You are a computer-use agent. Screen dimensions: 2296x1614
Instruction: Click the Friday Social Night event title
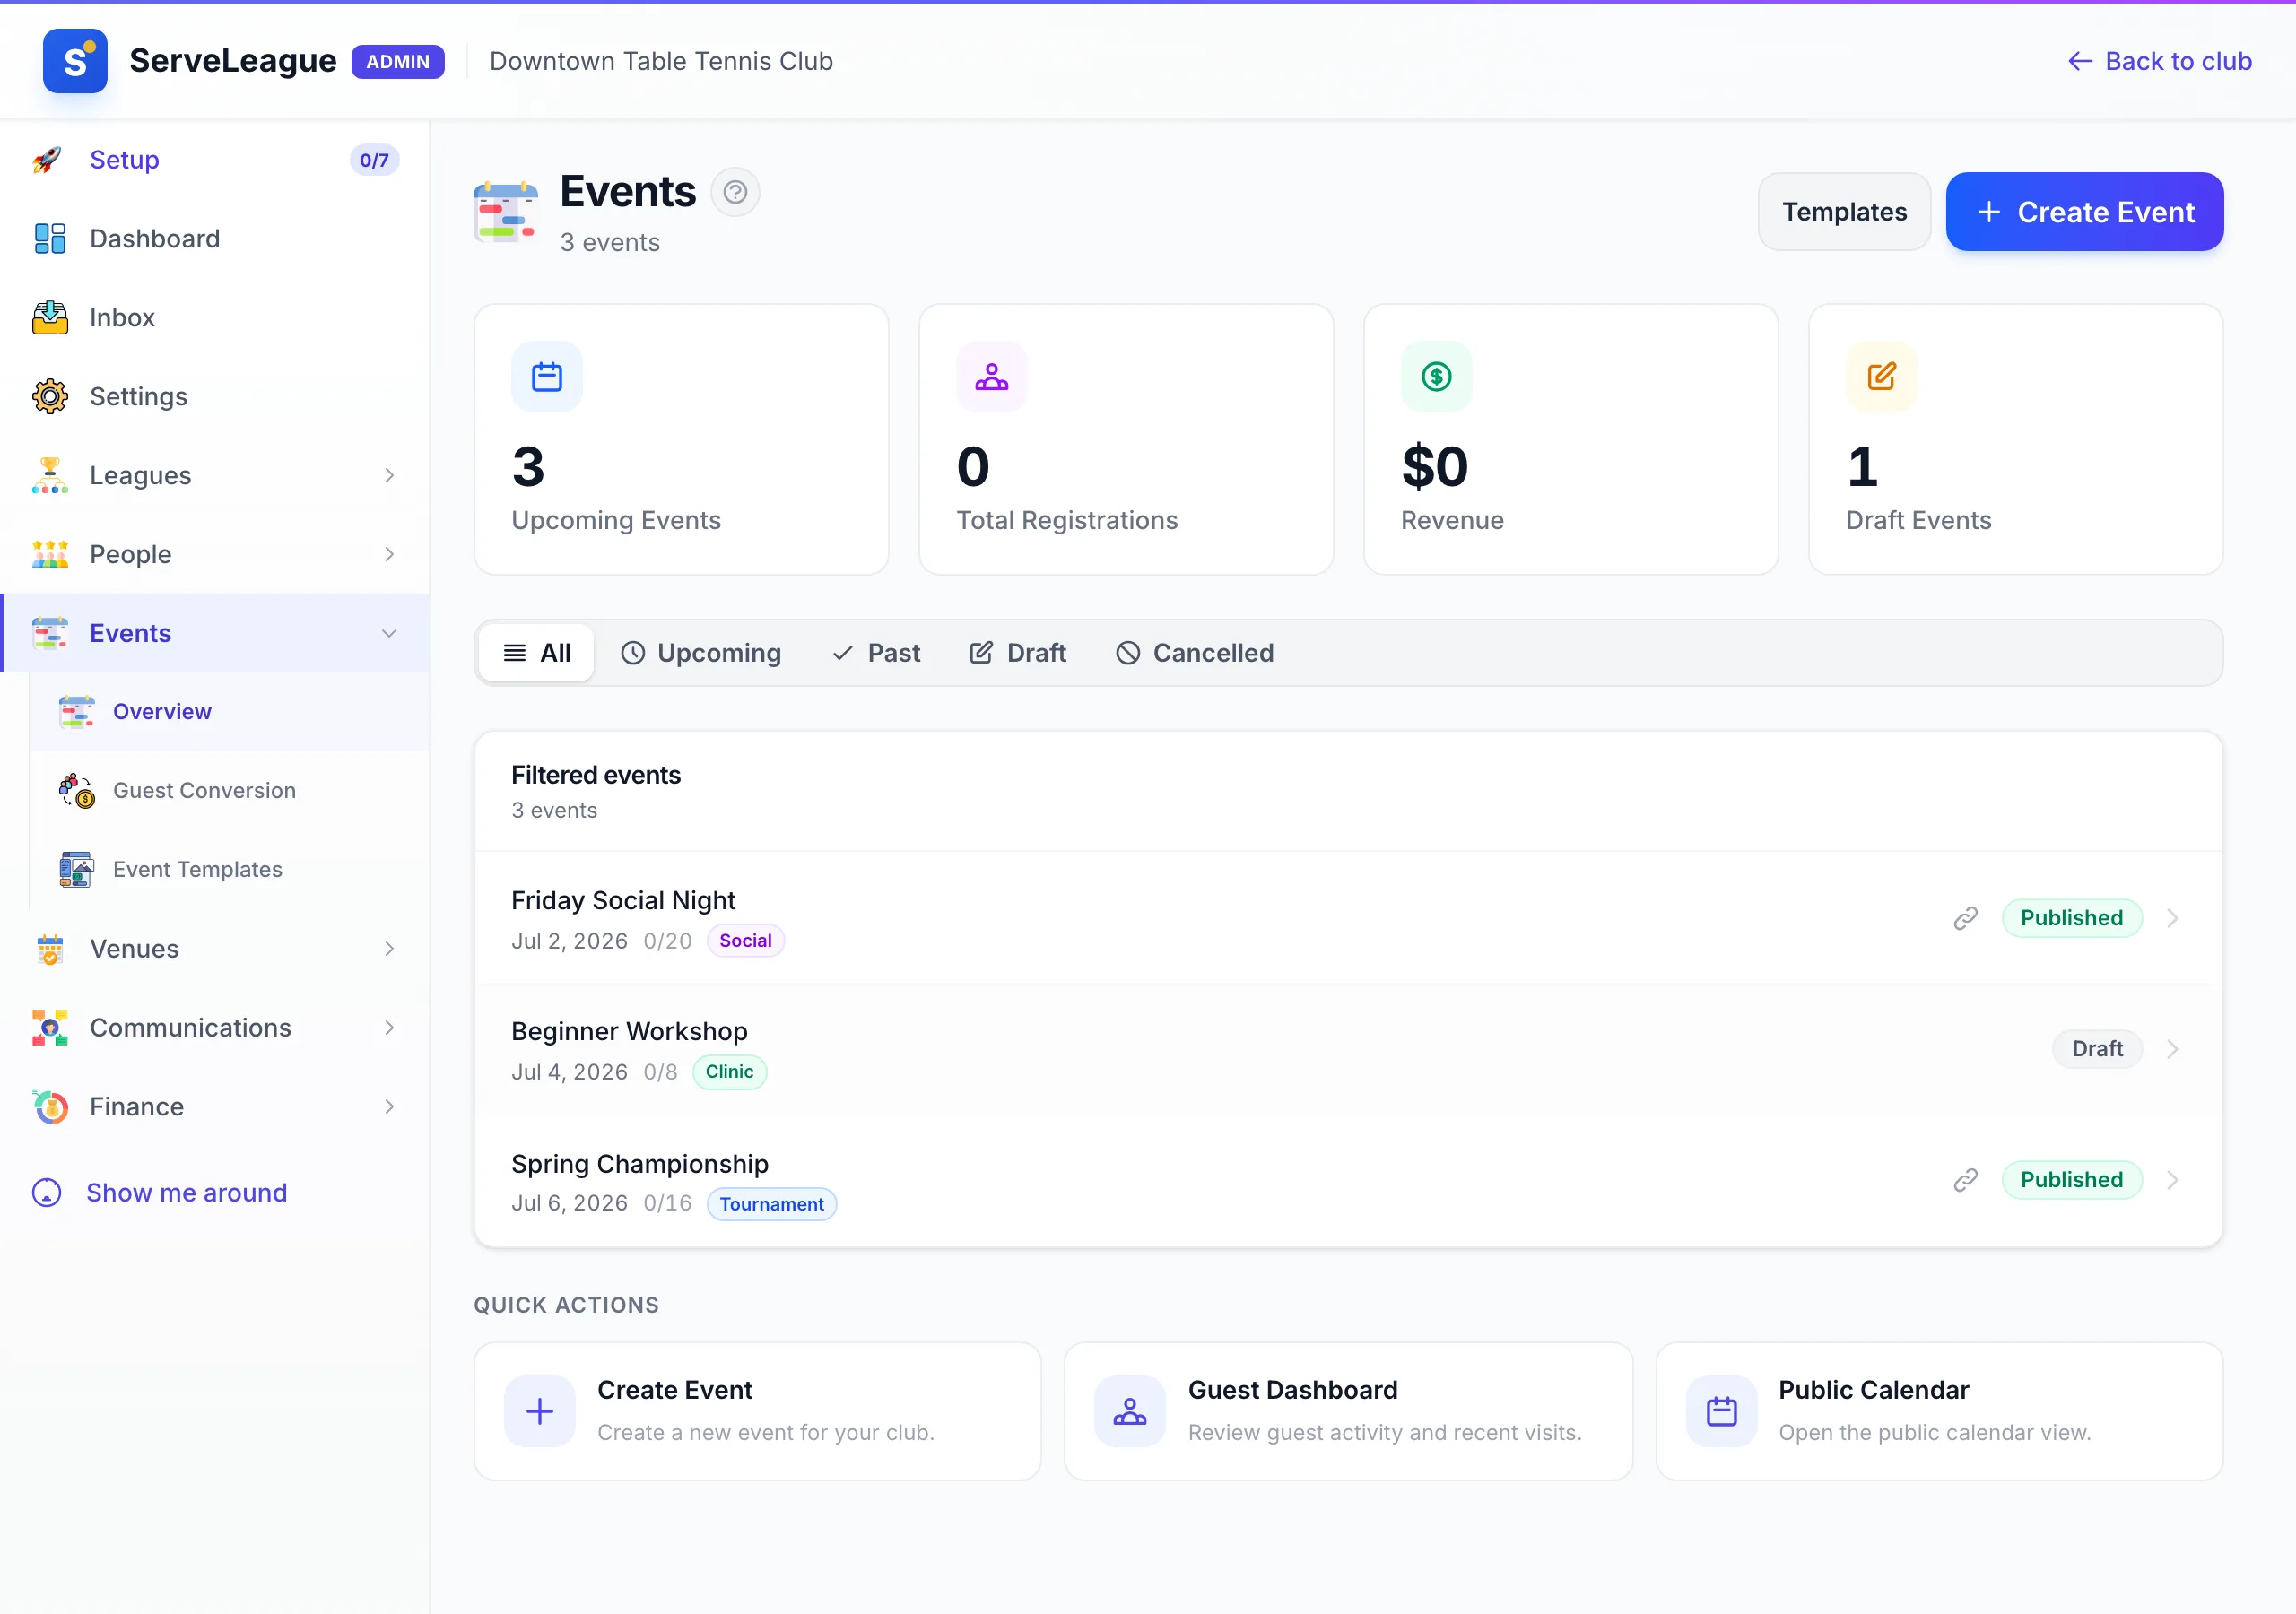pyautogui.click(x=623, y=900)
